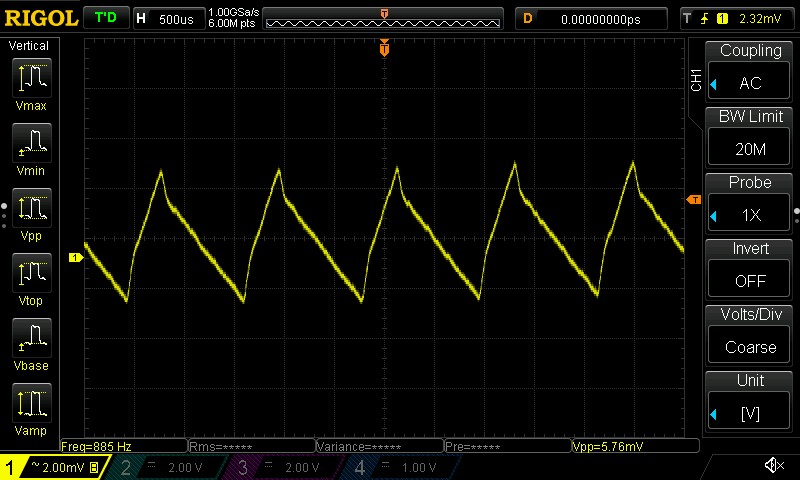Select the Vmax measurement icon
800x480 pixels.
point(32,78)
